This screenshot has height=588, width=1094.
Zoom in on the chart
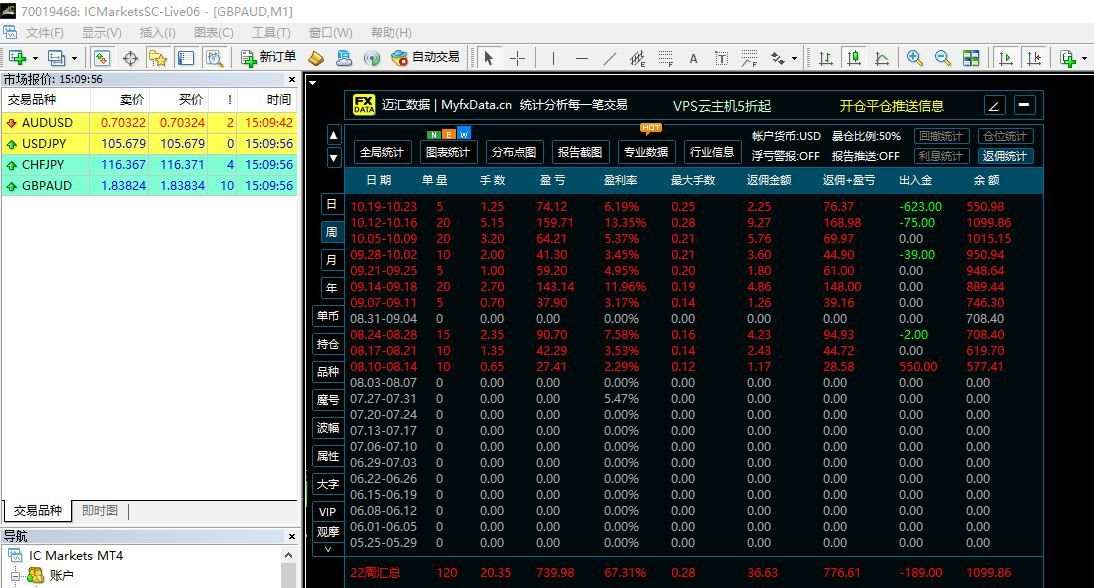915,58
